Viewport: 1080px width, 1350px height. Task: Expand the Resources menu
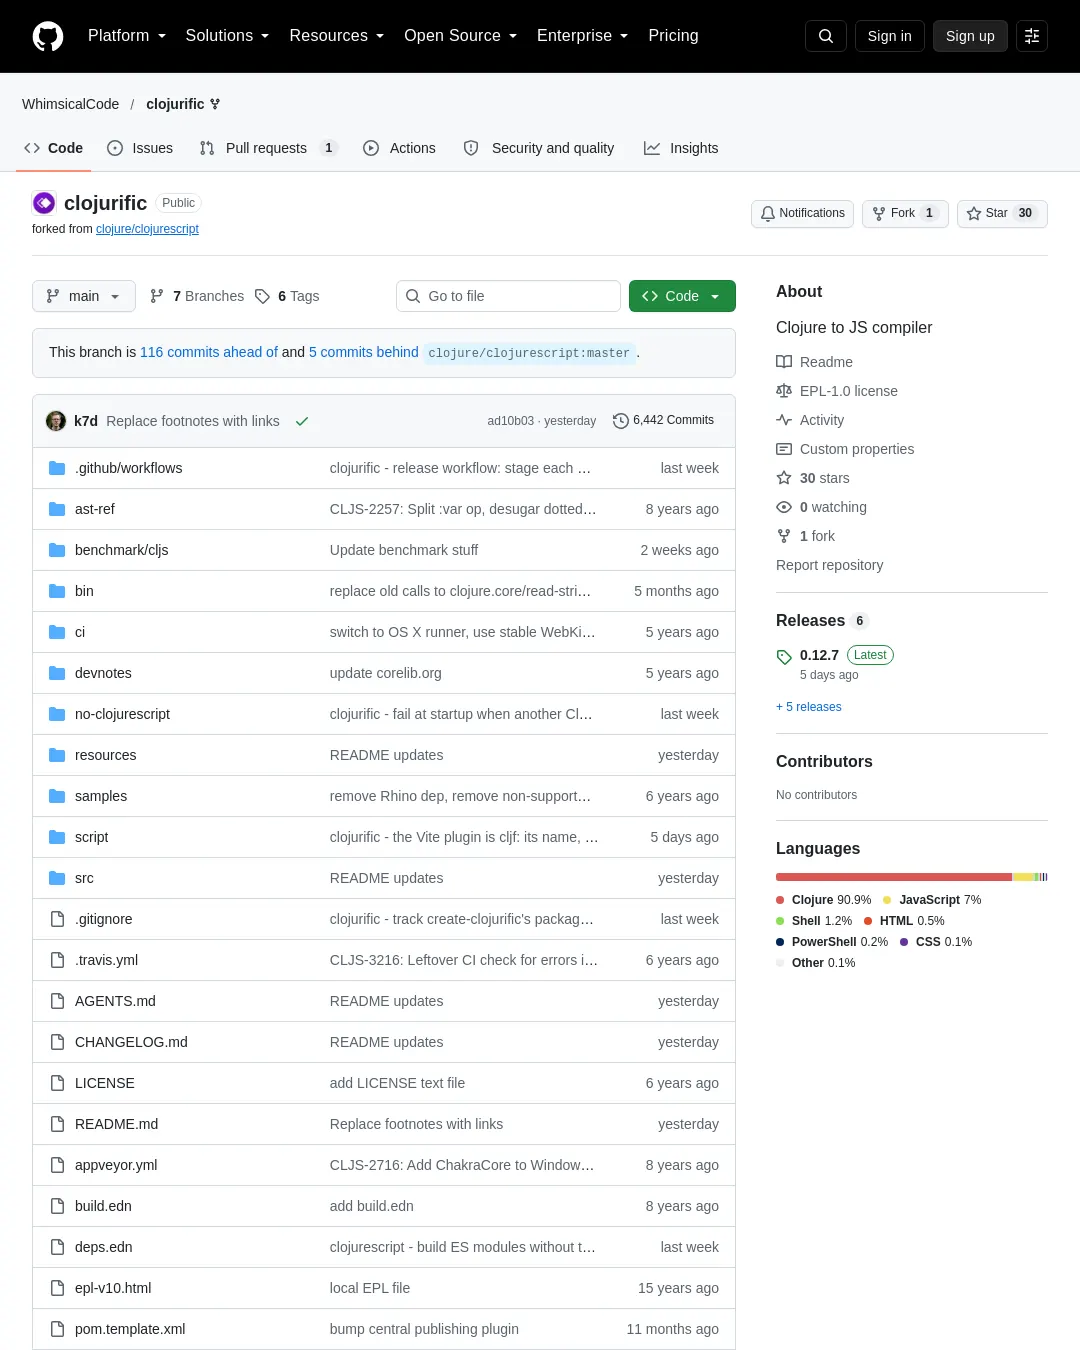336,36
